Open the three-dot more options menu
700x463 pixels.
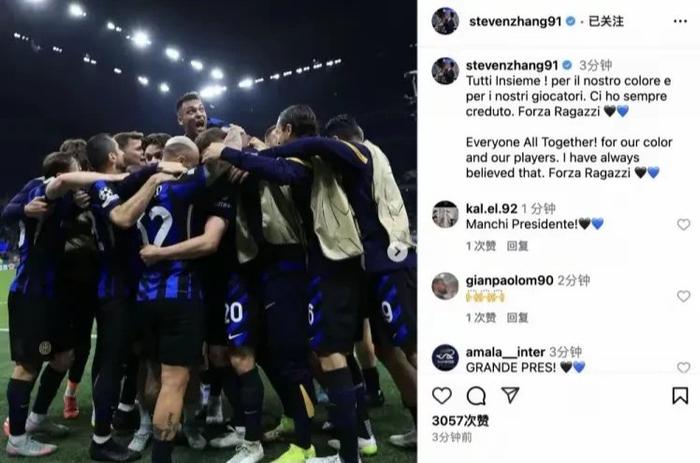680,21
